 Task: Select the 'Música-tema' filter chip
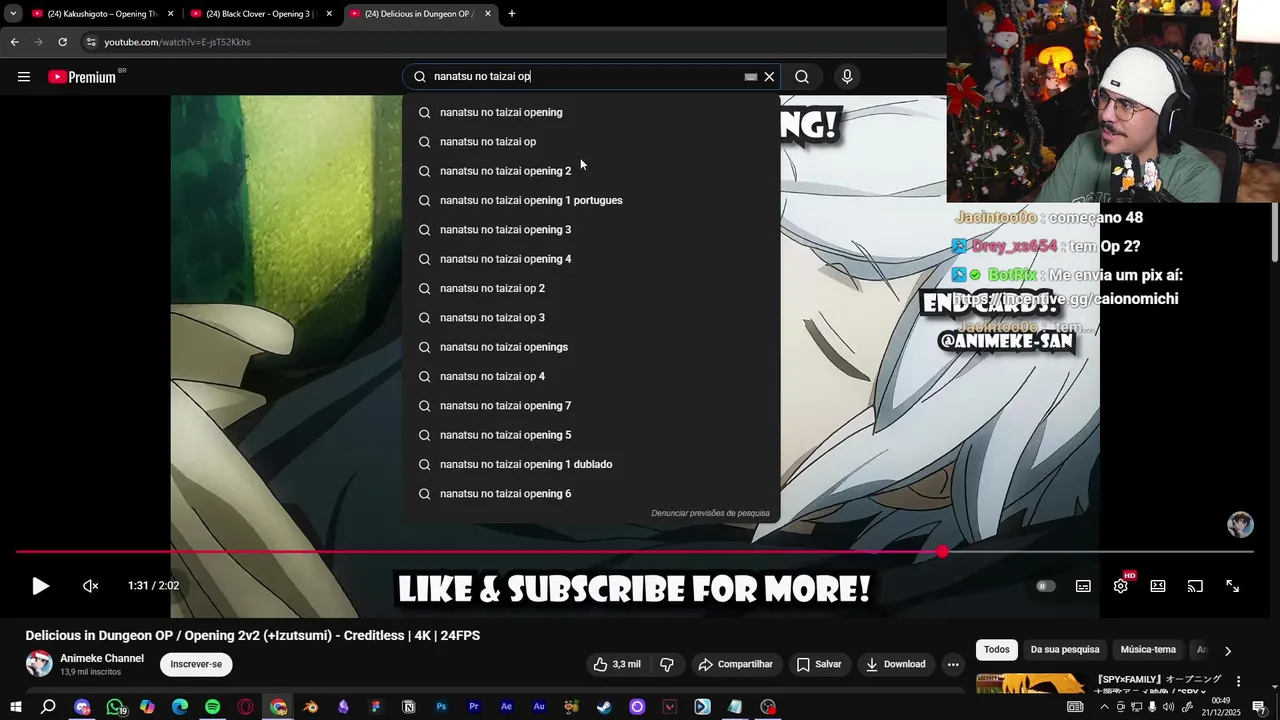click(1148, 650)
